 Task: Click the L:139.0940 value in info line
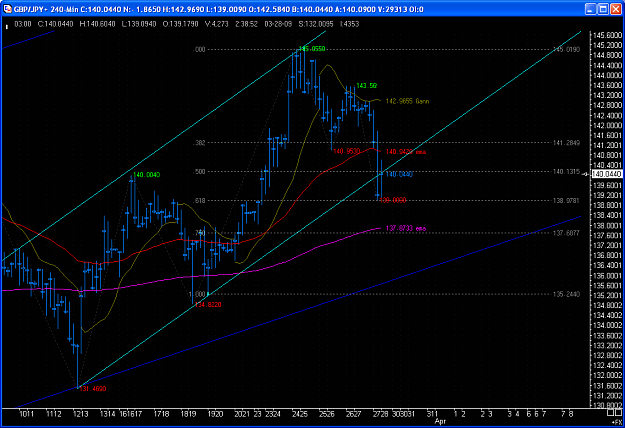point(140,24)
